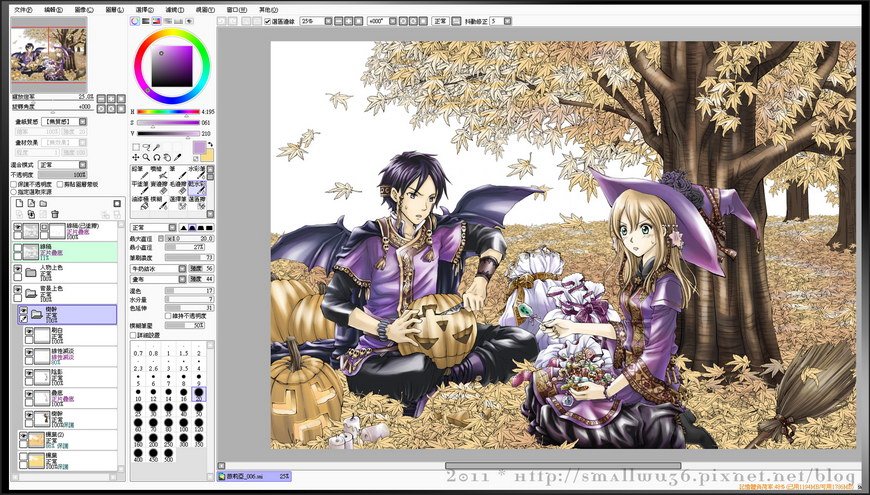This screenshot has width=870, height=495.
Task: Select the zoom magnifier tool
Action: (146, 158)
